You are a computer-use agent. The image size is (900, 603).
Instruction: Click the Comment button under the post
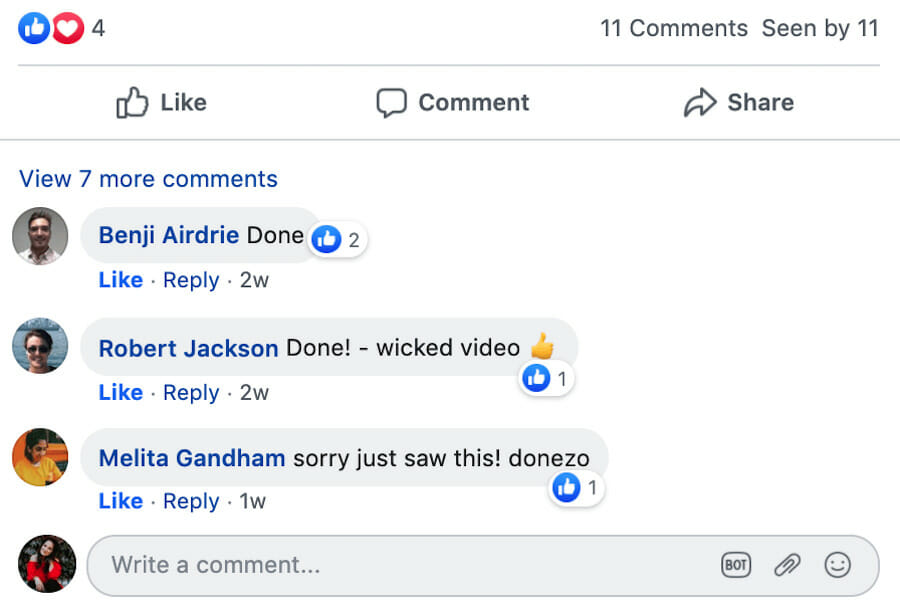(x=452, y=103)
